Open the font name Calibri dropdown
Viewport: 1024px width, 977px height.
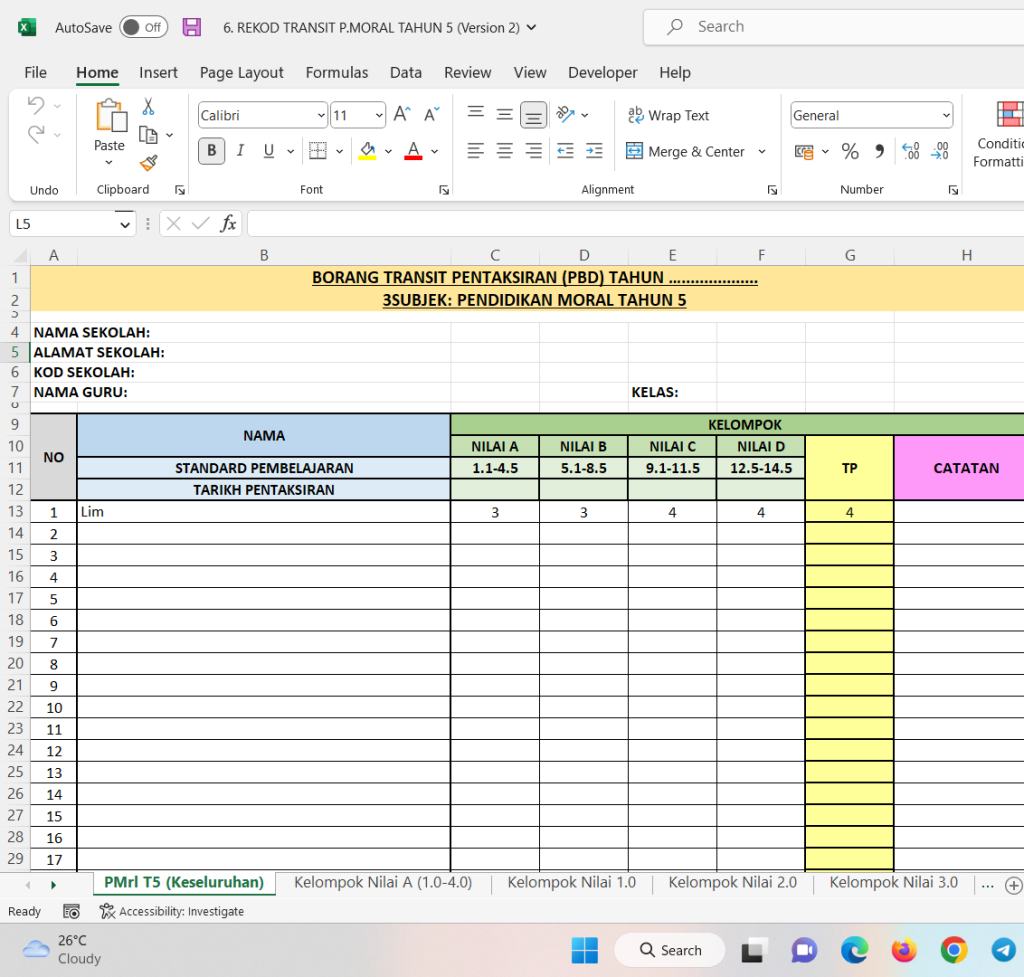320,116
